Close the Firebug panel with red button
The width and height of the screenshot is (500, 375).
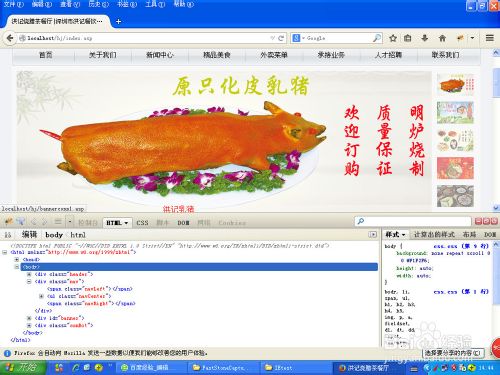(x=494, y=221)
